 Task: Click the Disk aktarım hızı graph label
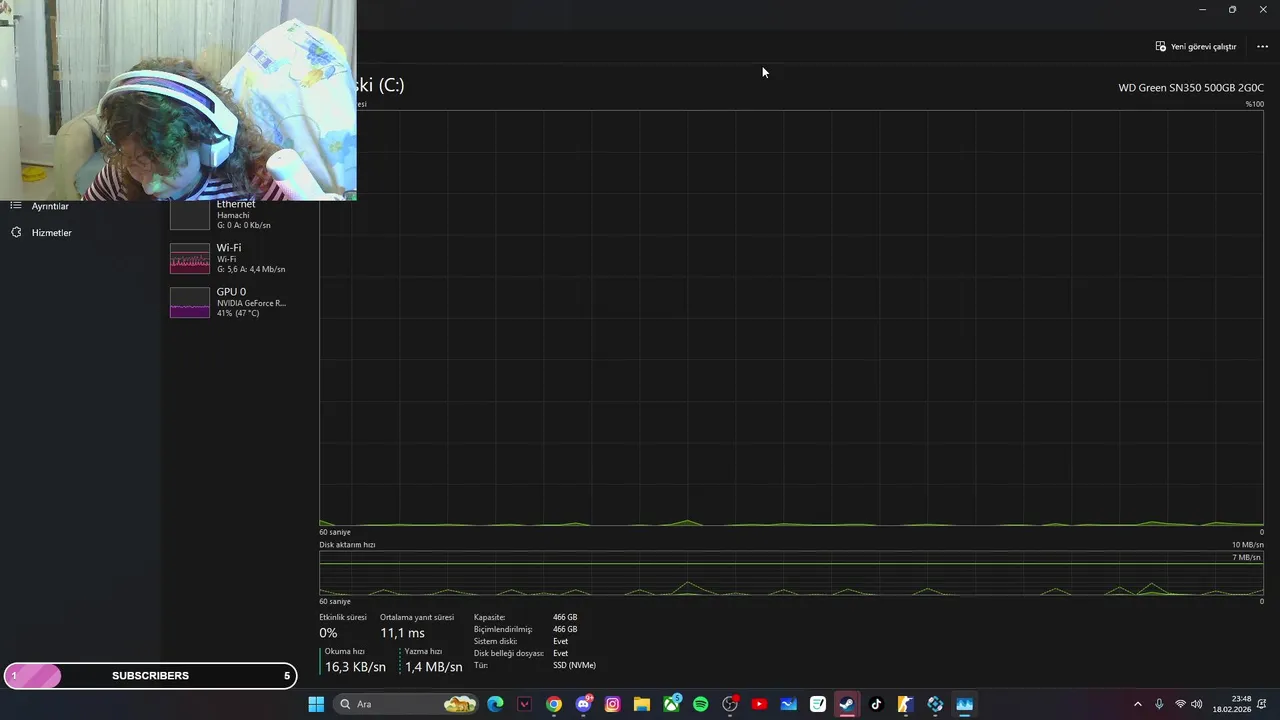347,545
